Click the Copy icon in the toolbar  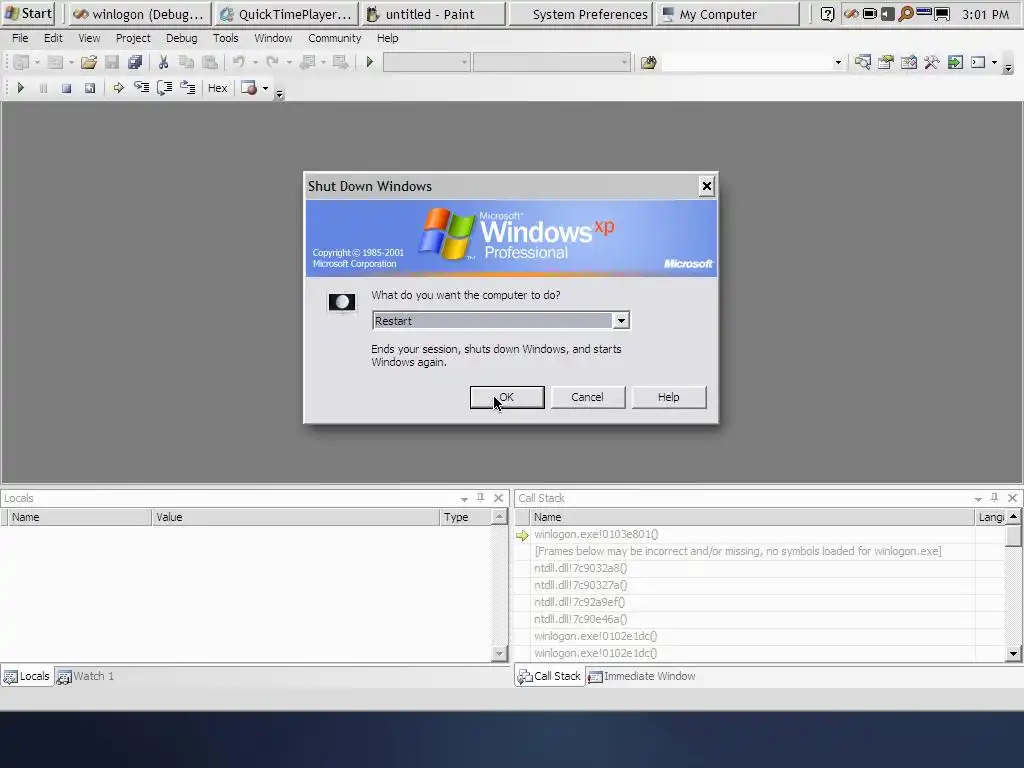coord(186,63)
